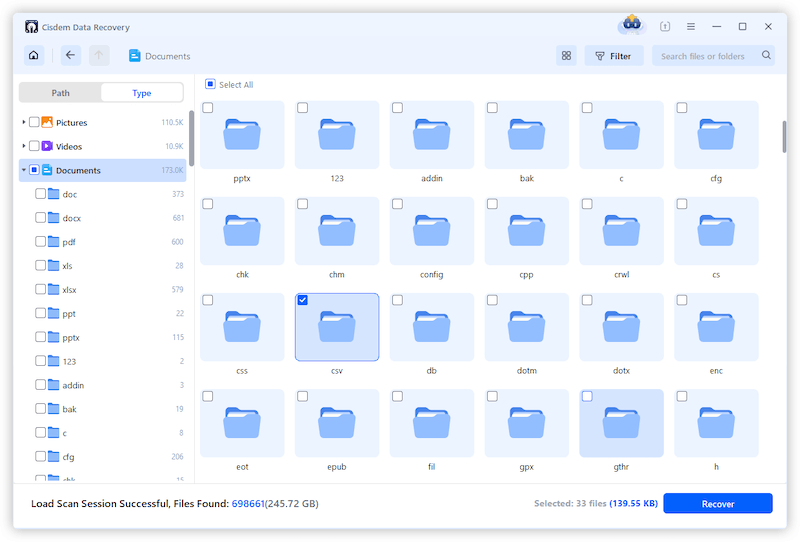Uncheck the csv folder checkbox
Screen dimensions: 800x542
[303, 300]
